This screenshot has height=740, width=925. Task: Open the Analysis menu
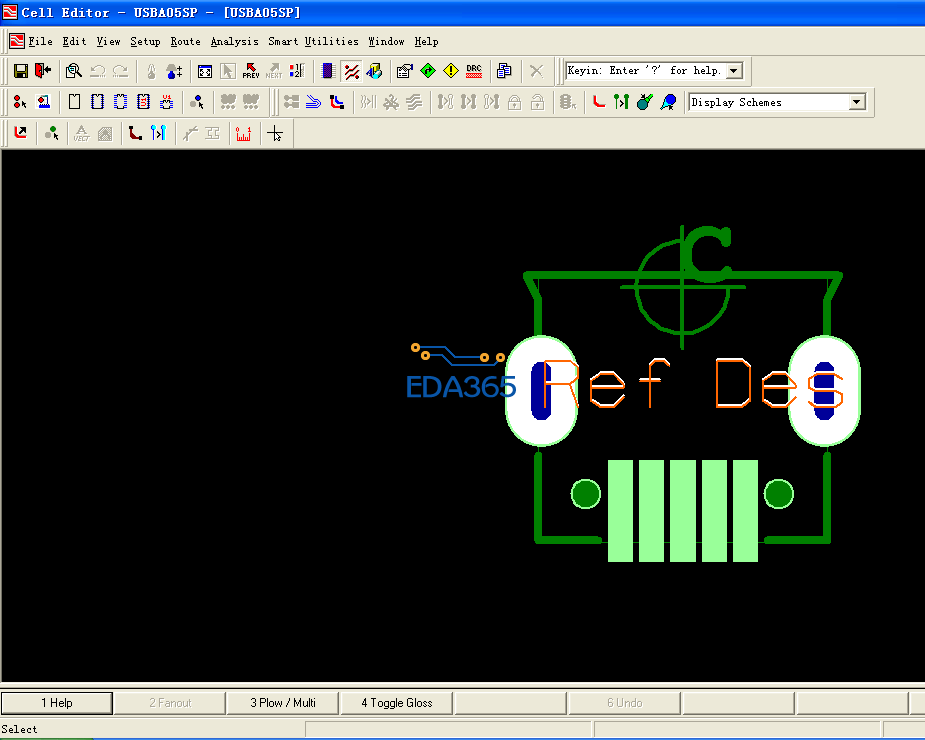[x=234, y=42]
